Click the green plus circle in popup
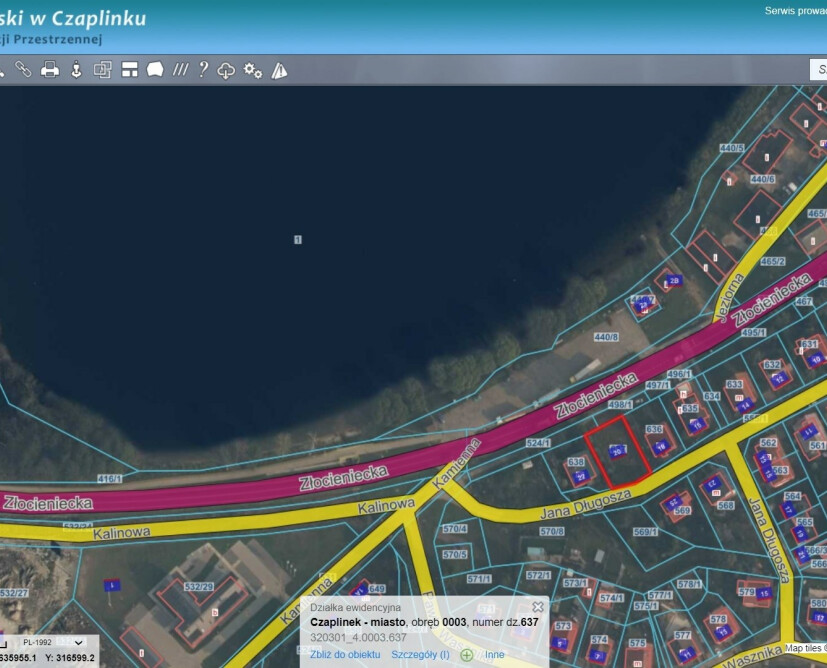Screen dimensions: 827x668 467,655
